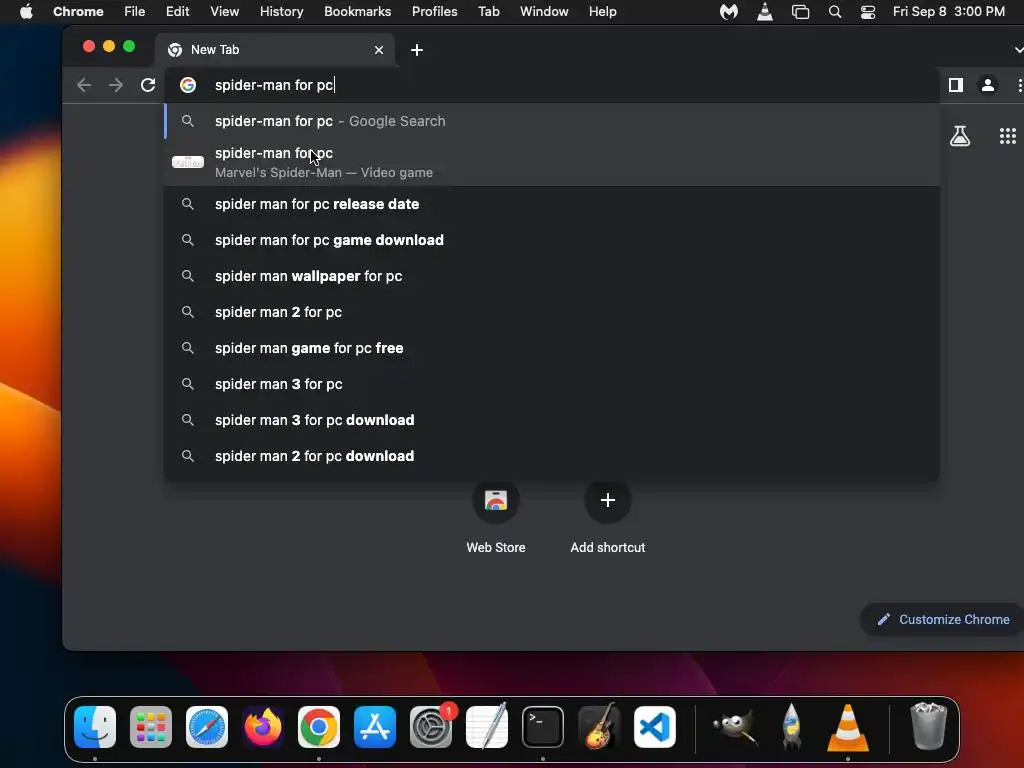
Task: Open GIMP from the Dock
Action: click(735, 726)
